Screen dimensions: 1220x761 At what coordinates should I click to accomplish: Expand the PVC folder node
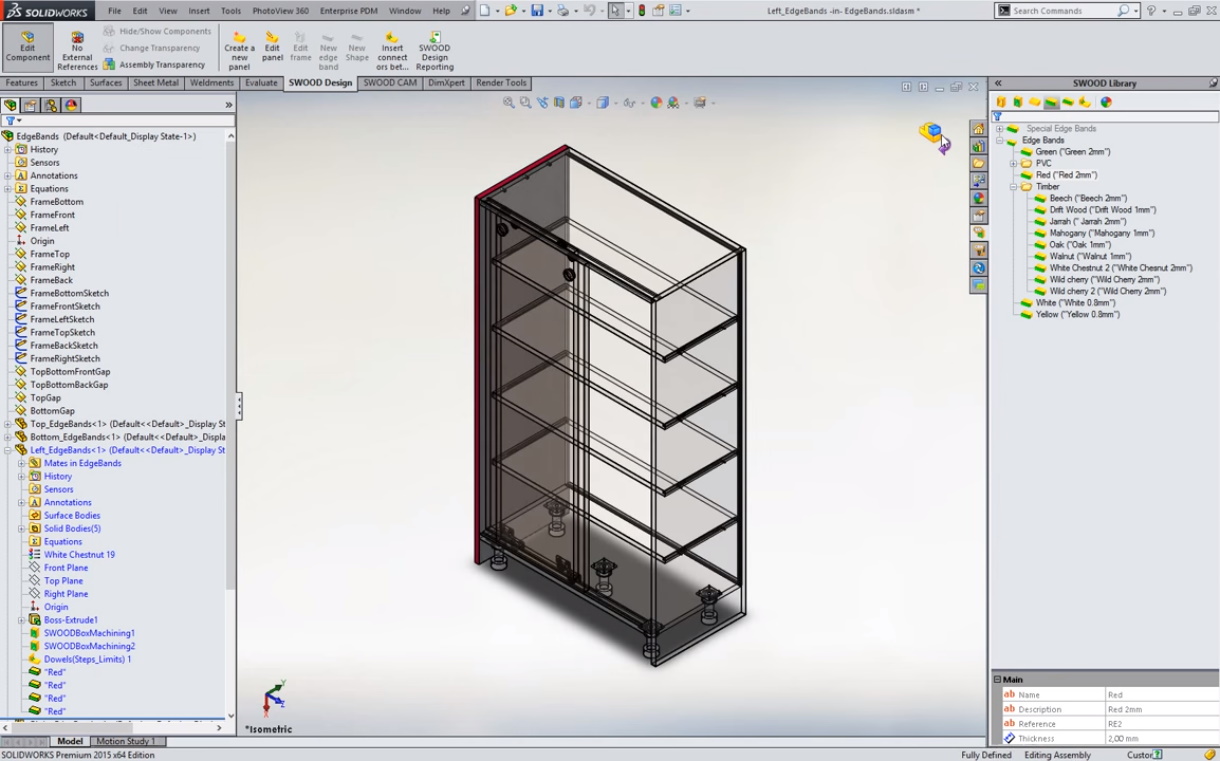click(x=1013, y=163)
